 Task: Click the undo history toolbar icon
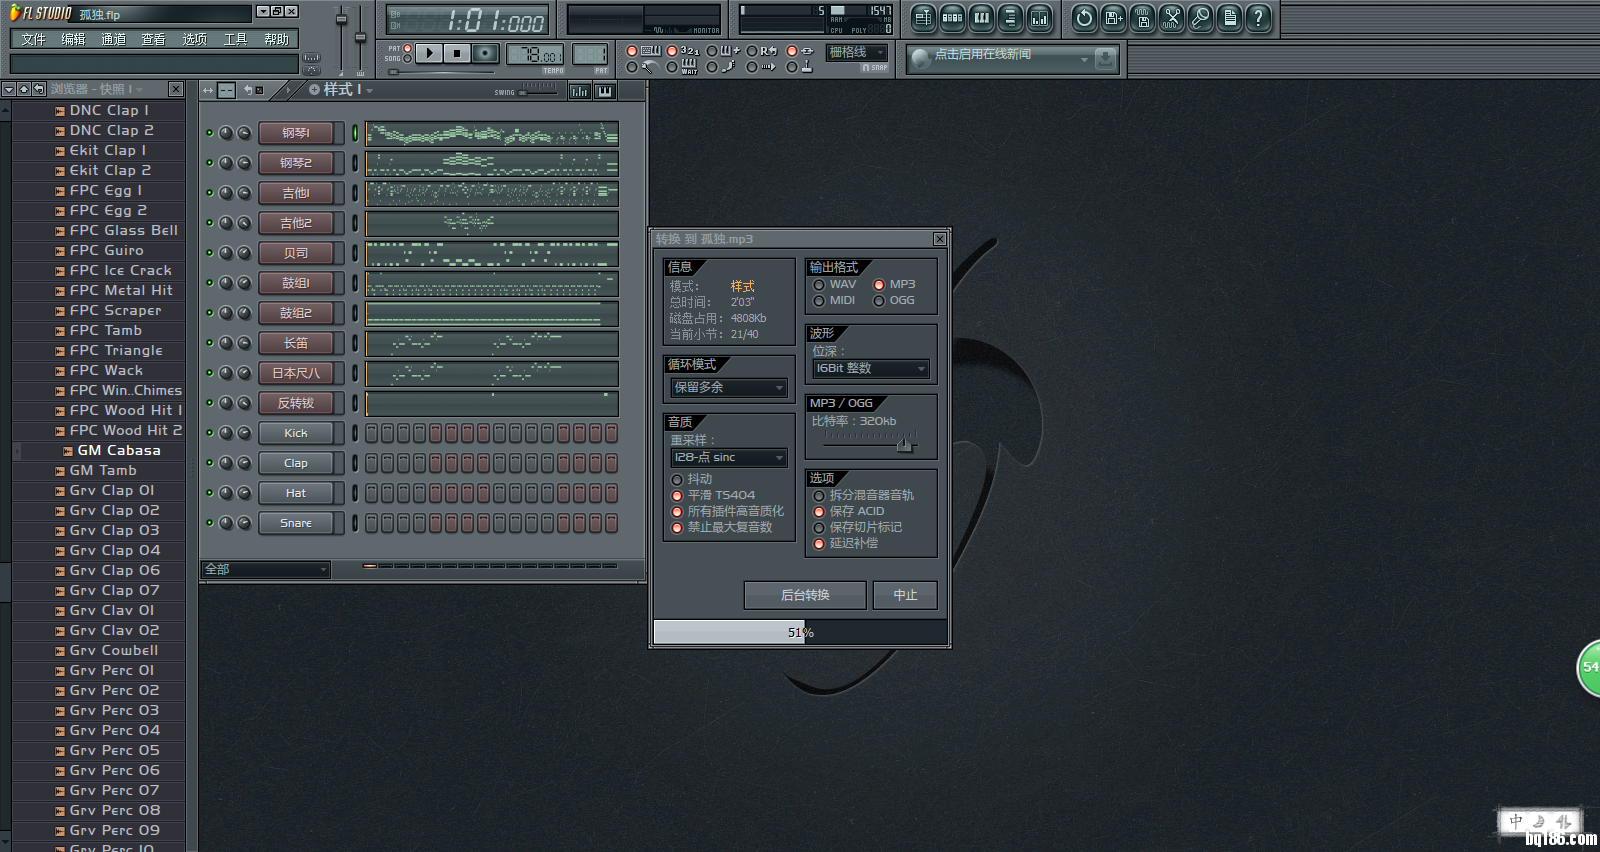[1084, 18]
